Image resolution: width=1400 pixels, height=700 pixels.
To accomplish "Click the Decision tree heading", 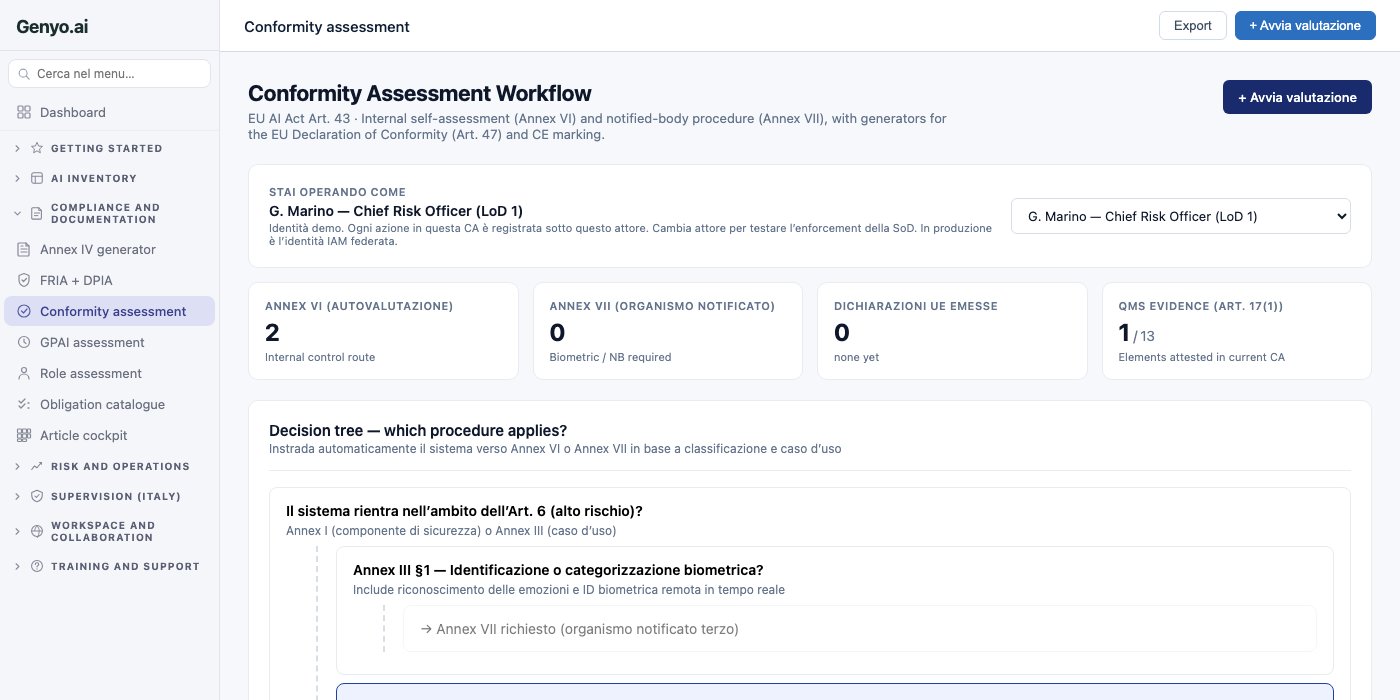I will point(418,431).
